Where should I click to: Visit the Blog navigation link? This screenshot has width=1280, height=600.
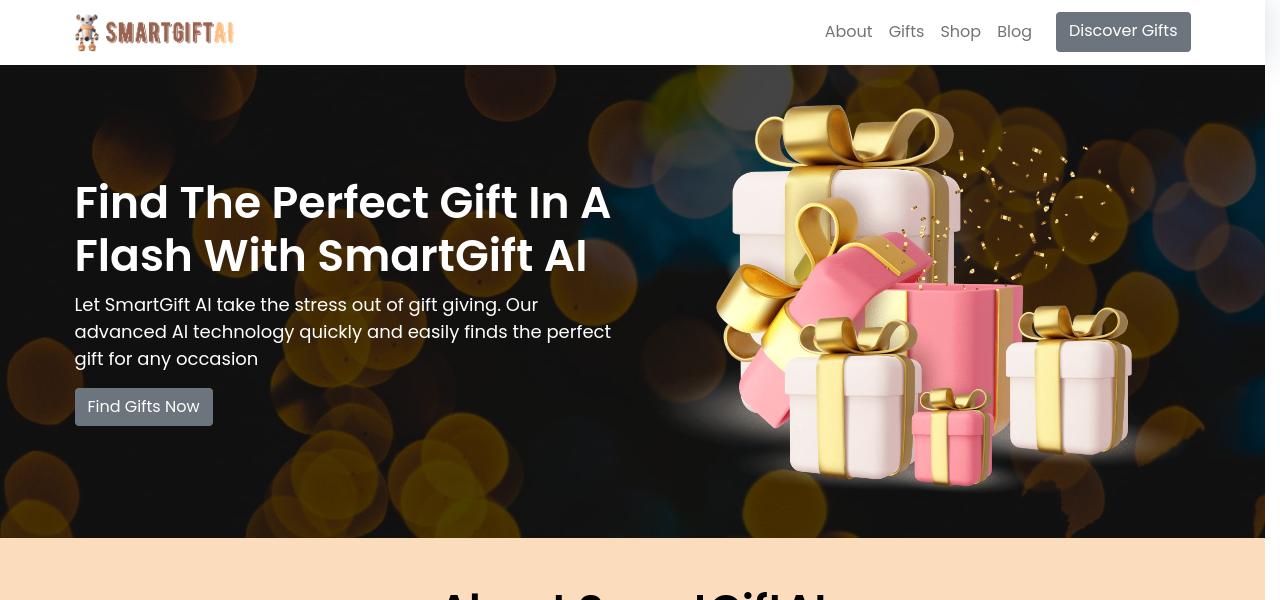coord(1014,32)
